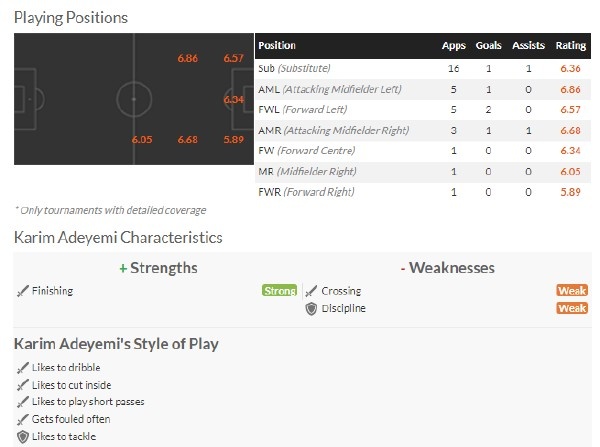Click the shield icon next to Likes to tackle
The height and width of the screenshot is (447, 600).
[23, 437]
